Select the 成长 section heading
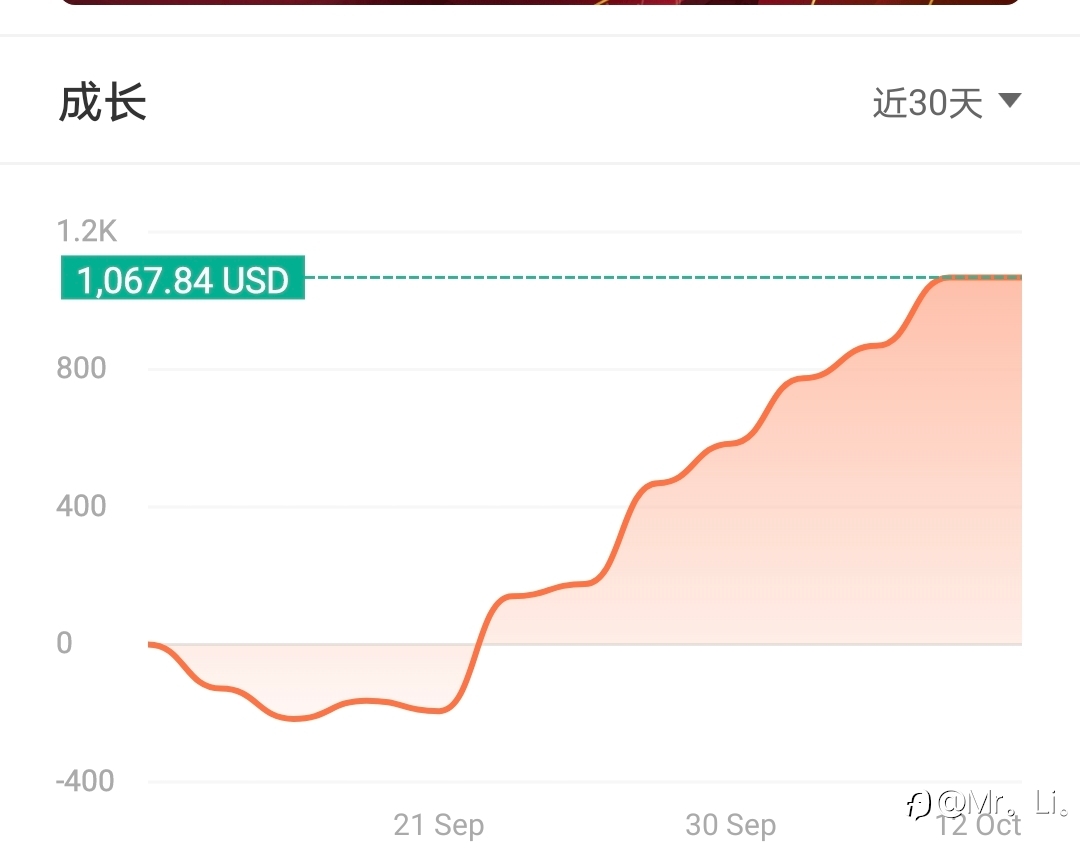The image size is (1080, 851). tap(103, 102)
